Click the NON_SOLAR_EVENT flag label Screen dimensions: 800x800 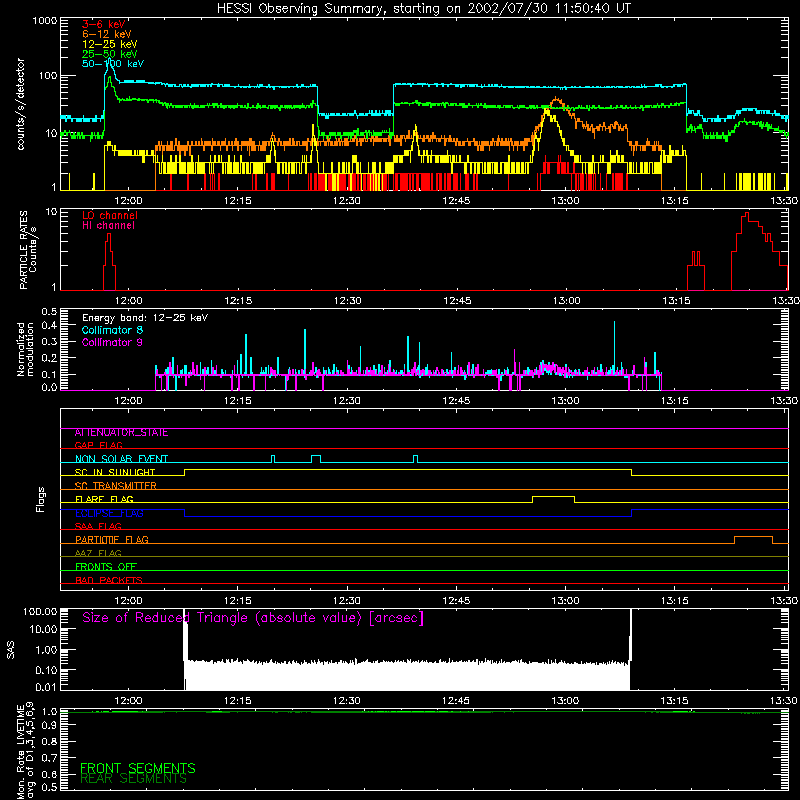121,459
